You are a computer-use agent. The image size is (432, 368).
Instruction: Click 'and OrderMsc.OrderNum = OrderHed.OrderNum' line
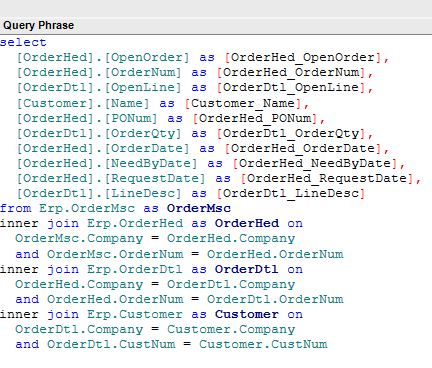(x=179, y=255)
